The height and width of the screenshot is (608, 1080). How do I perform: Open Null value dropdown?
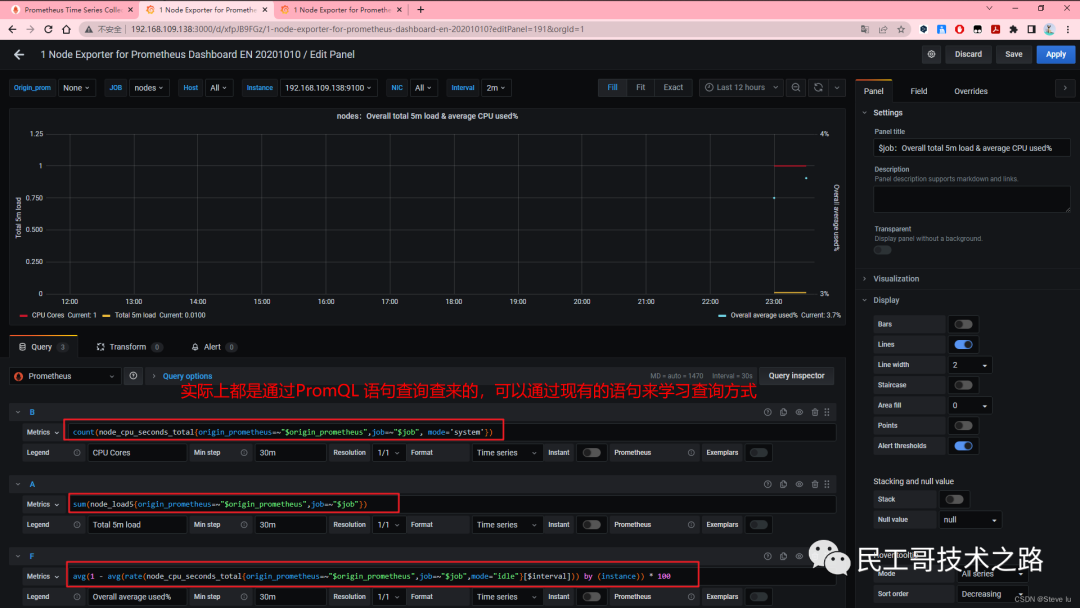click(x=970, y=520)
